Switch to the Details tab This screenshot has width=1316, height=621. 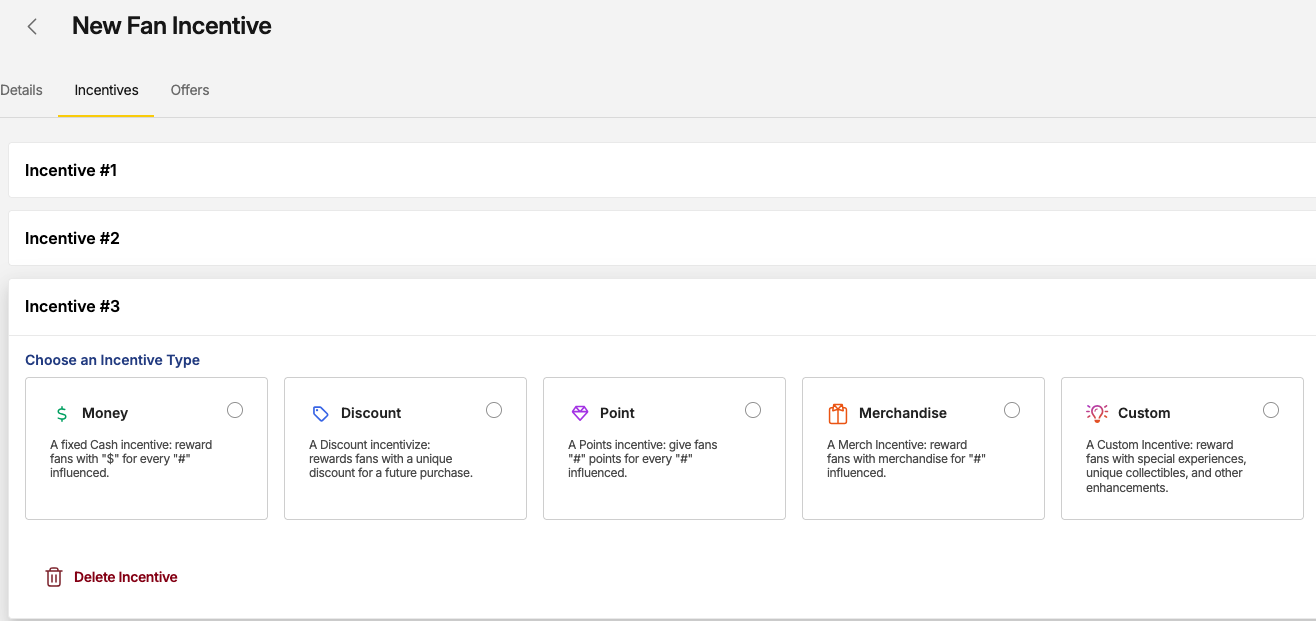click(21, 90)
